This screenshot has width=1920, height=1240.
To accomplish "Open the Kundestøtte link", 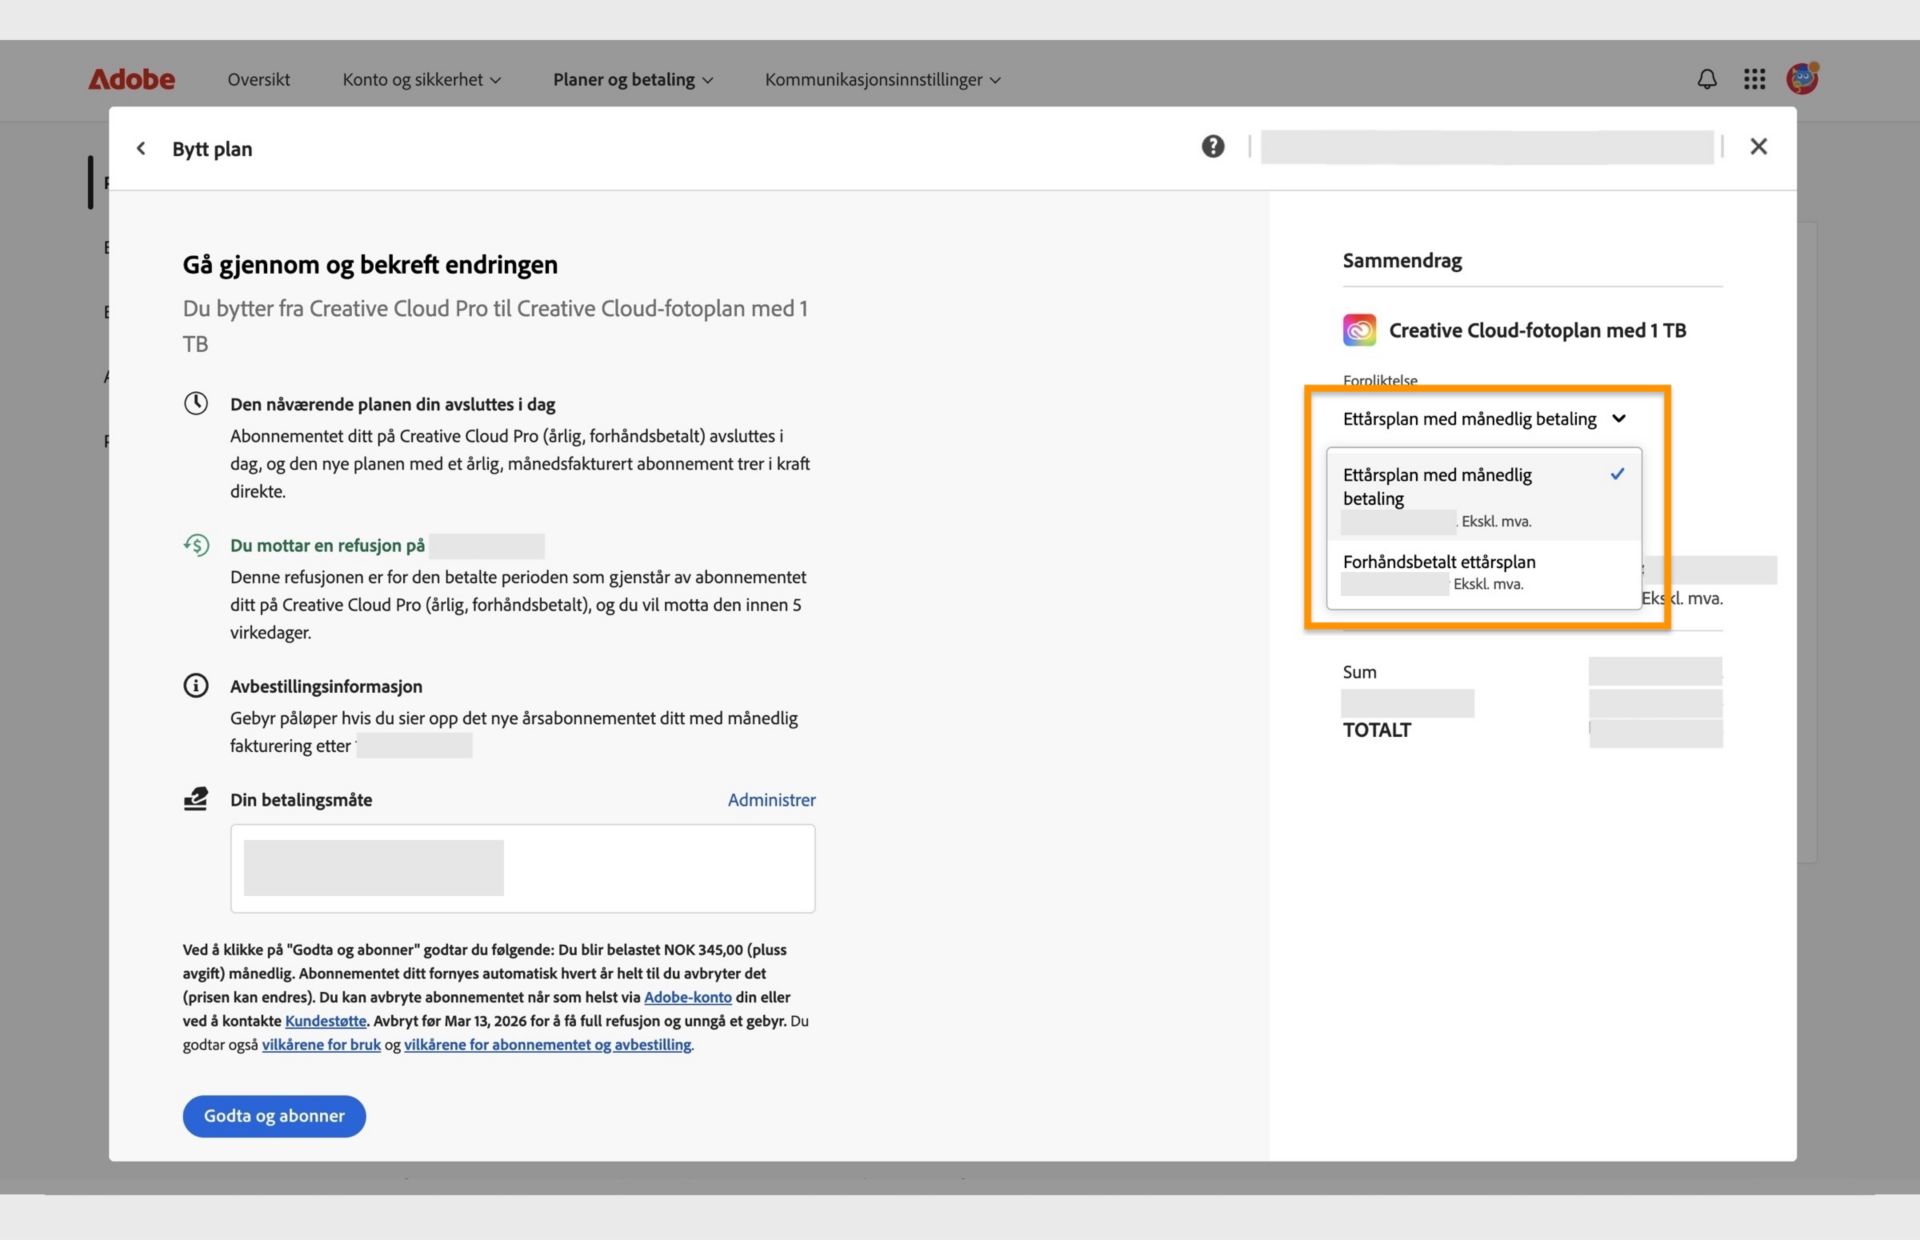I will click(x=325, y=1021).
